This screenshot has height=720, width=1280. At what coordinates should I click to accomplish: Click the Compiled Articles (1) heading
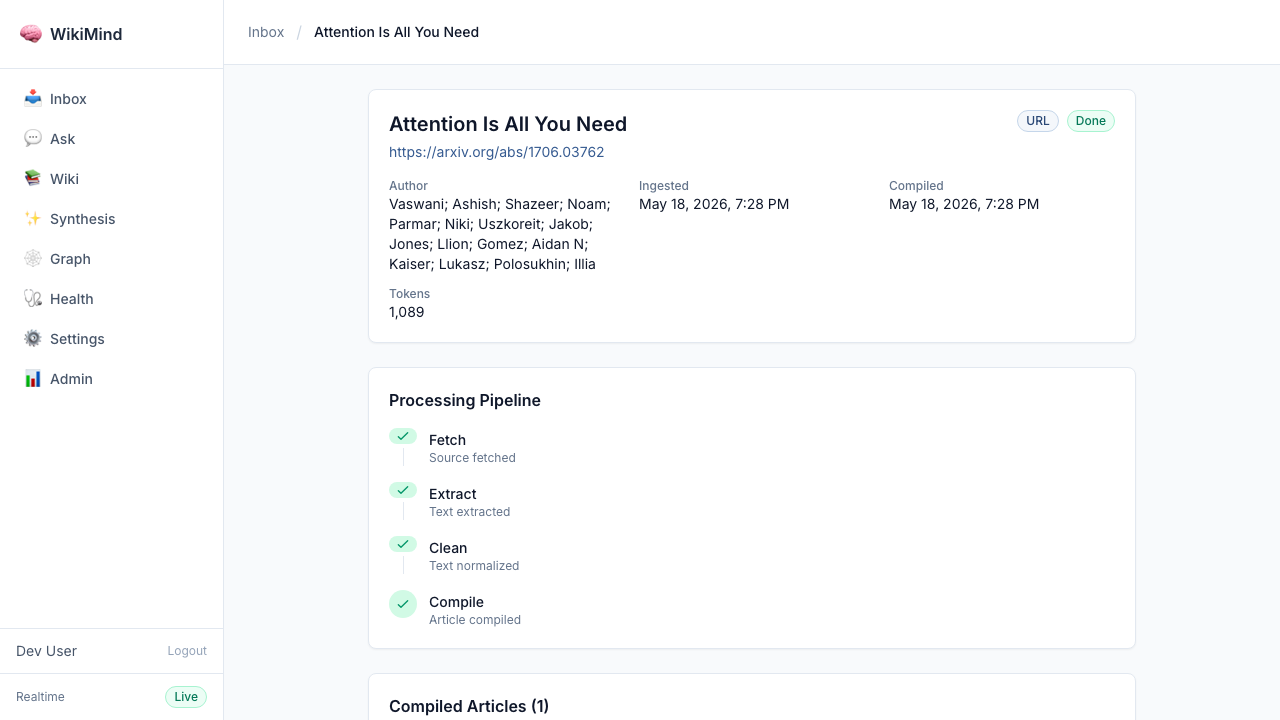(469, 706)
